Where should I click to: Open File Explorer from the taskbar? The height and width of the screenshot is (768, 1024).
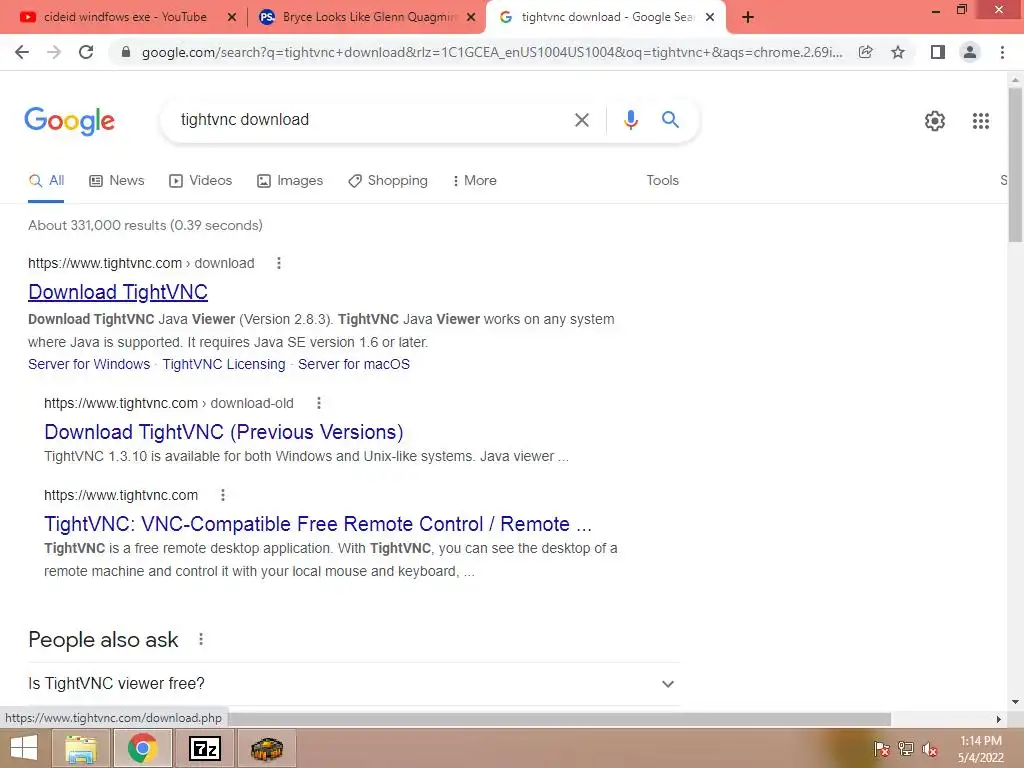(81, 748)
